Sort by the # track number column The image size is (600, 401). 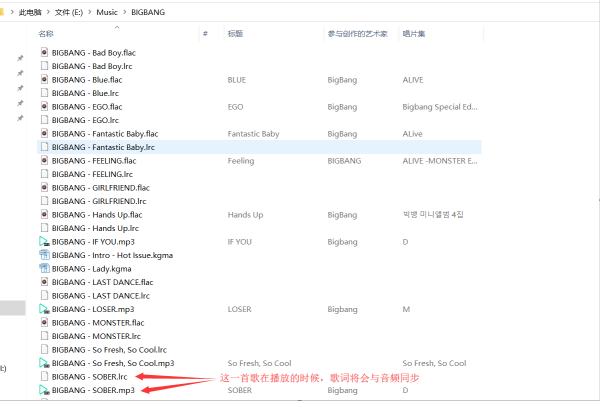[x=205, y=34]
